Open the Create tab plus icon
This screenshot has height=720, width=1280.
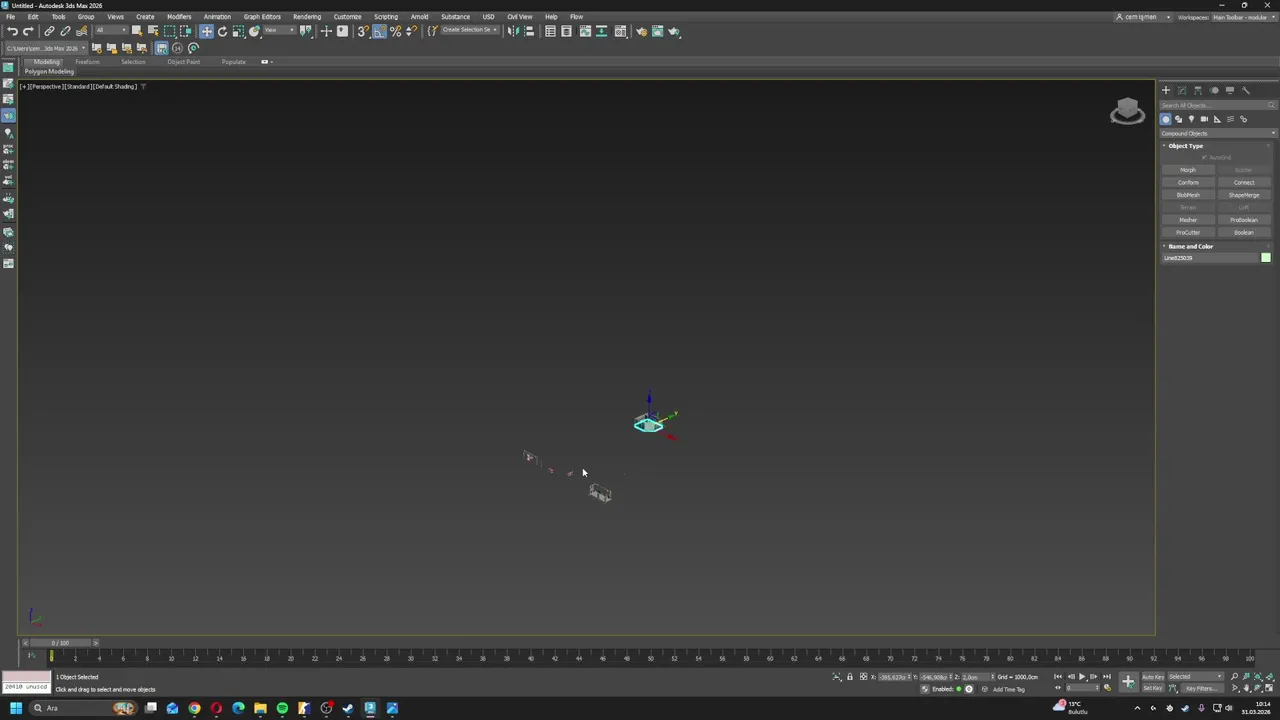point(1165,90)
